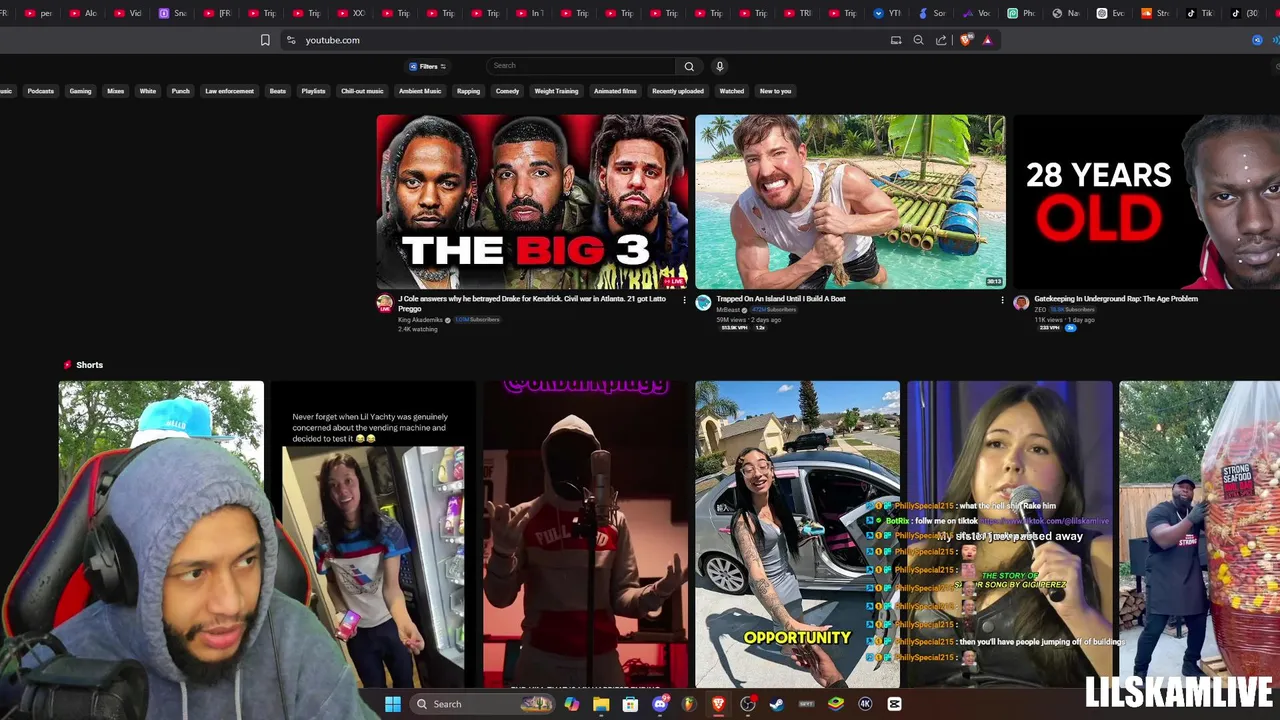Bookmark this page using bookmark icon

tap(265, 40)
